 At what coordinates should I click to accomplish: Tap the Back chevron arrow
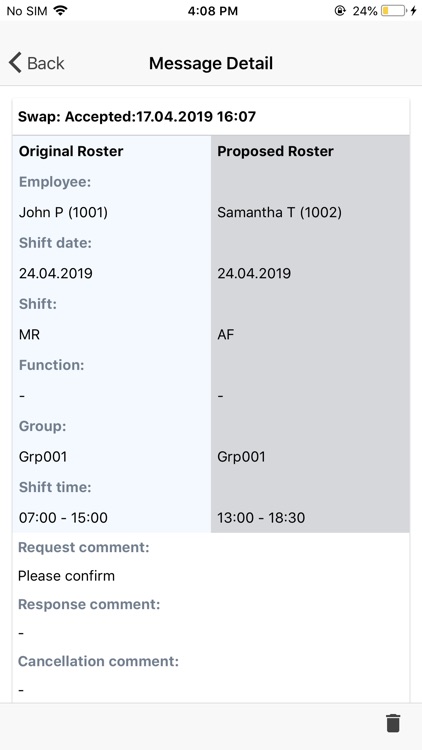pyautogui.click(x=15, y=63)
